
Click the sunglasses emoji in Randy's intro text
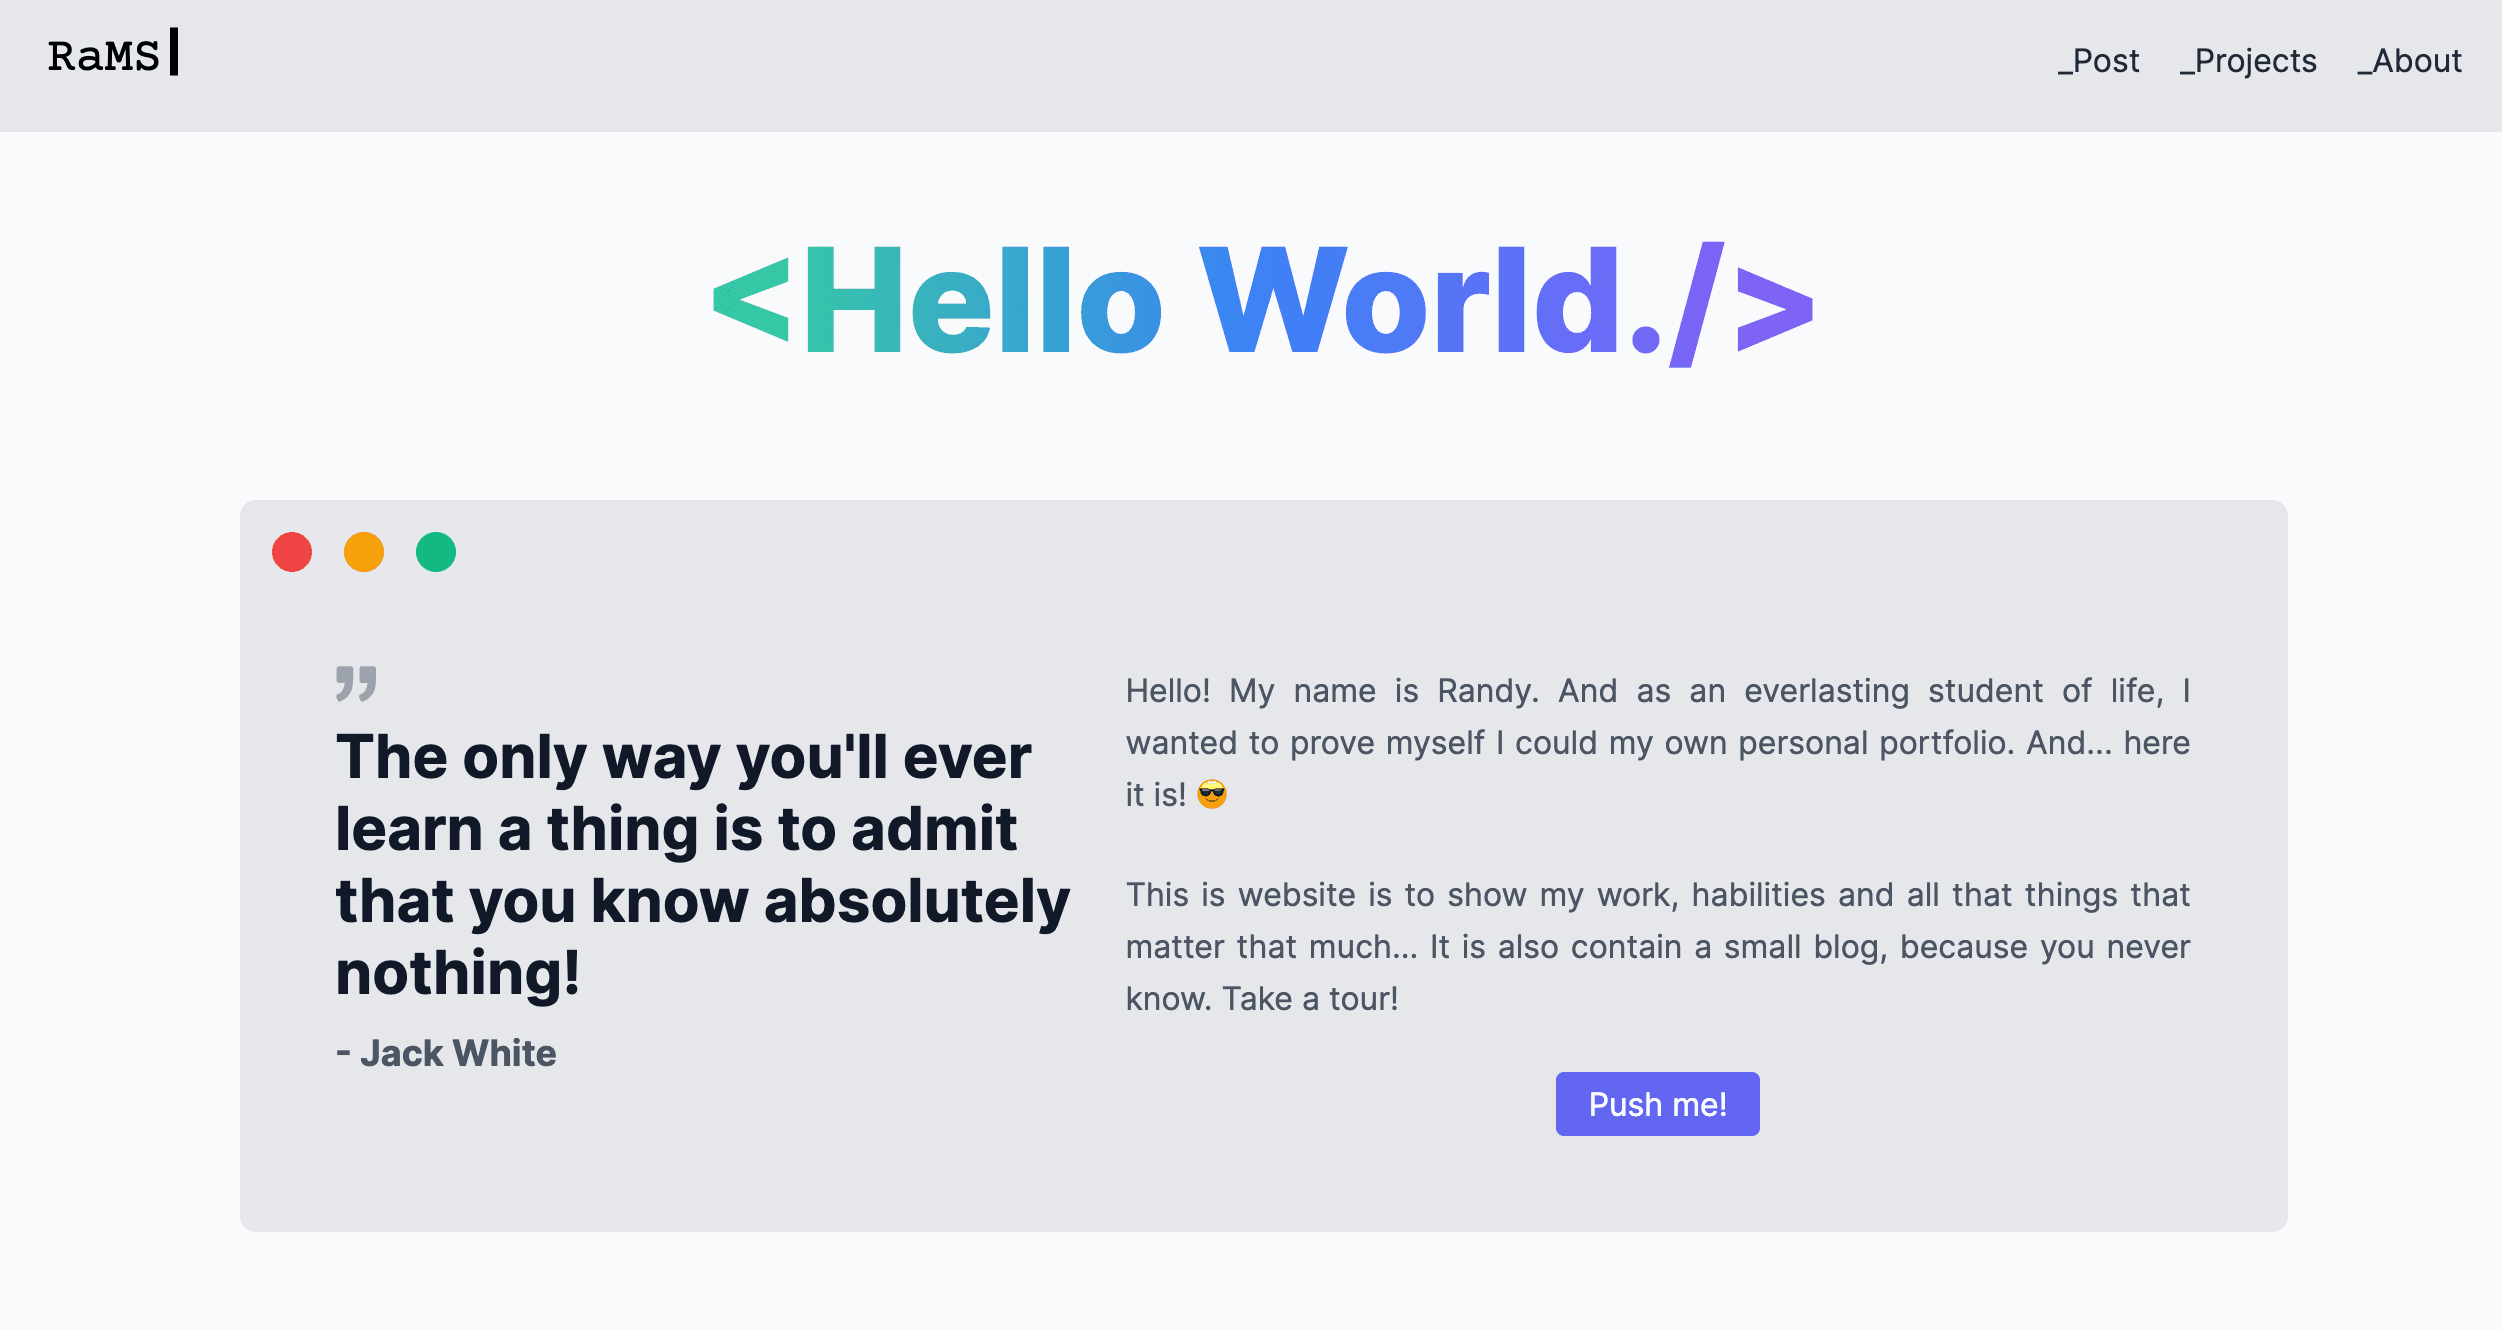pyautogui.click(x=1212, y=795)
